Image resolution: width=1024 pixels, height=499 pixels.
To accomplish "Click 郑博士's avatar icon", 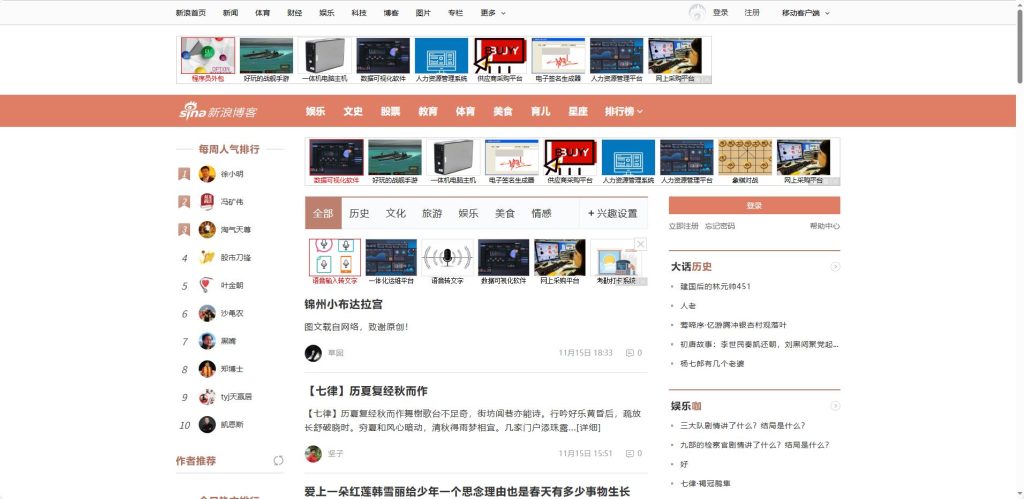I will coord(207,369).
